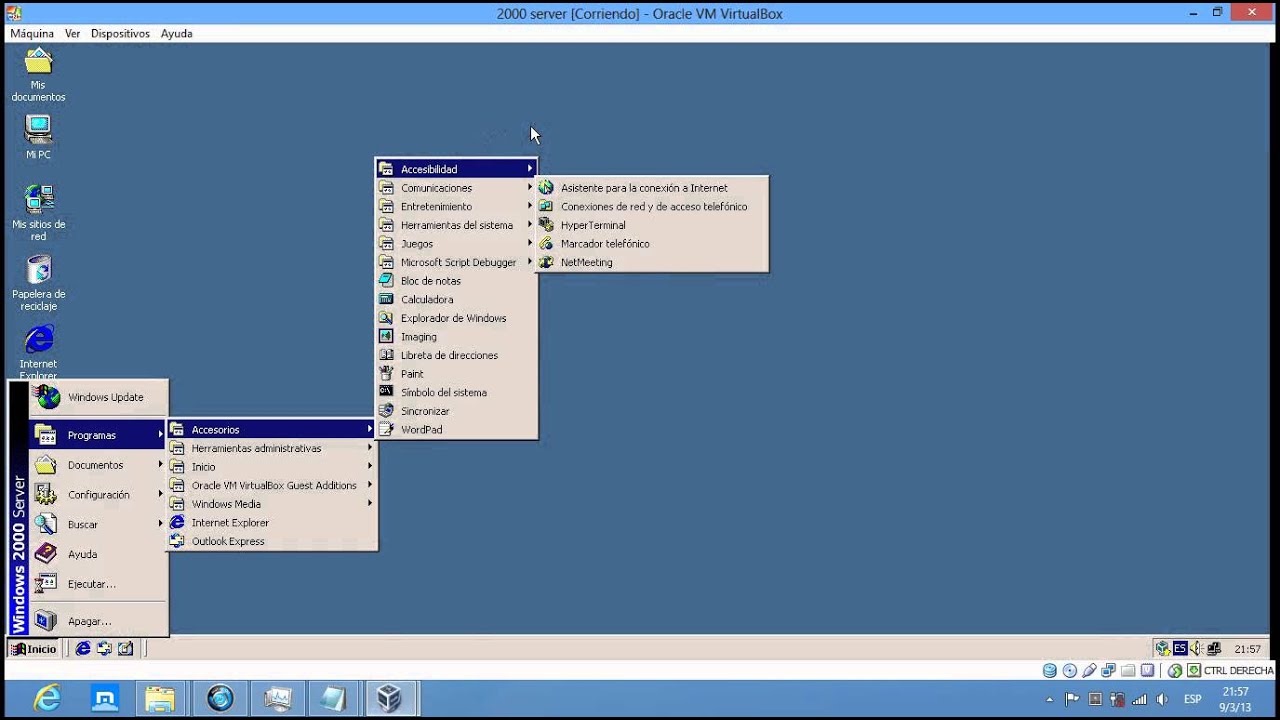The height and width of the screenshot is (720, 1280).
Task: Click the guest taskbar clock 21:57
Action: click(1247, 649)
